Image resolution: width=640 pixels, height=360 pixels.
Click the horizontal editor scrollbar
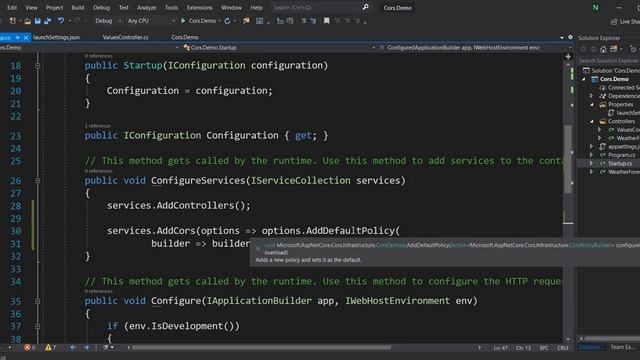click(261, 348)
